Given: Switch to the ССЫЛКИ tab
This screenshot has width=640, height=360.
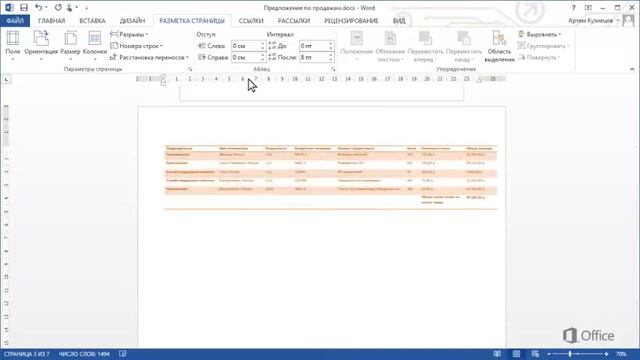Looking at the screenshot, I should (x=251, y=20).
